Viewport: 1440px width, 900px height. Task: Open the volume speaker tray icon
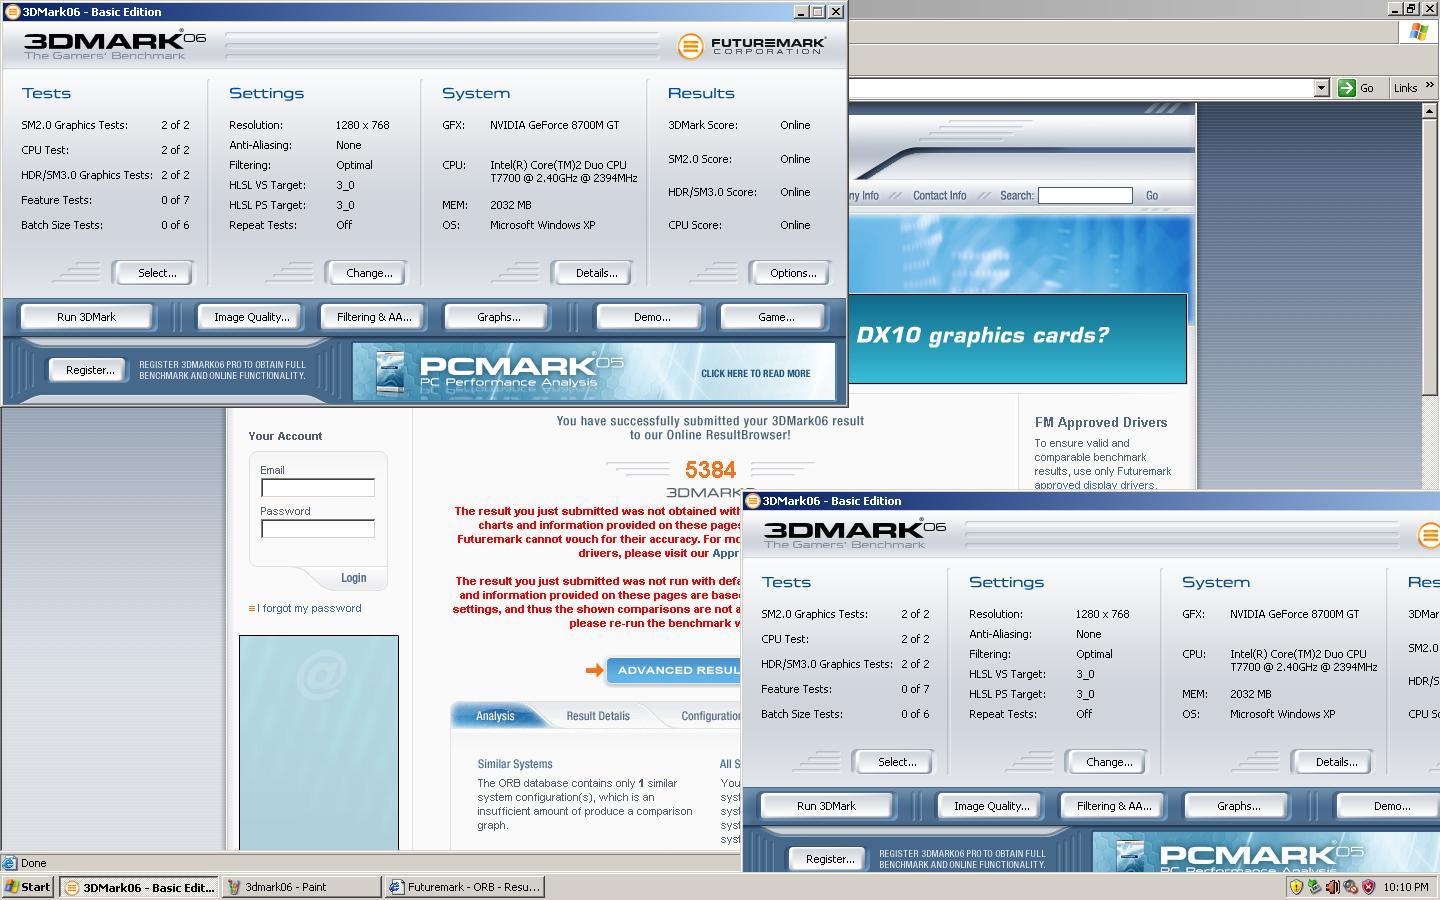(x=1333, y=886)
